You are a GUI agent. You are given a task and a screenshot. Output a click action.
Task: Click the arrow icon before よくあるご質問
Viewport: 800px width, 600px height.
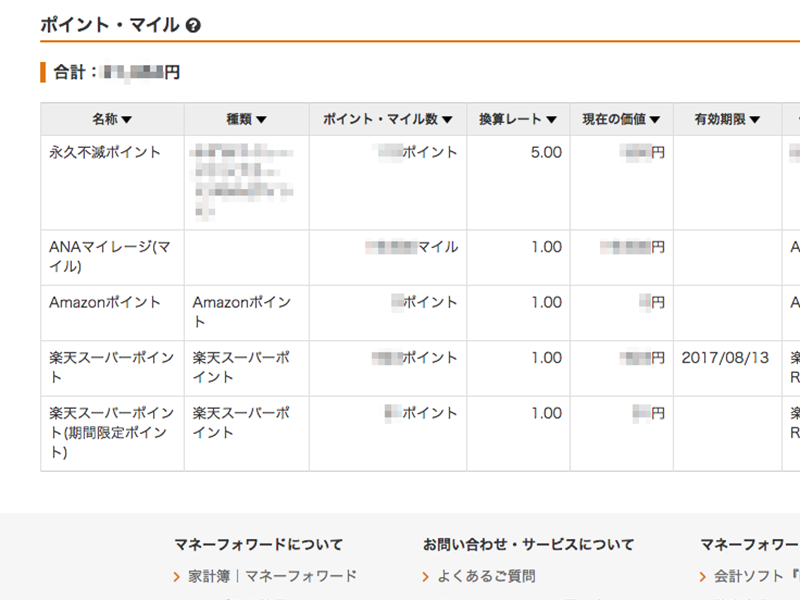[426, 577]
